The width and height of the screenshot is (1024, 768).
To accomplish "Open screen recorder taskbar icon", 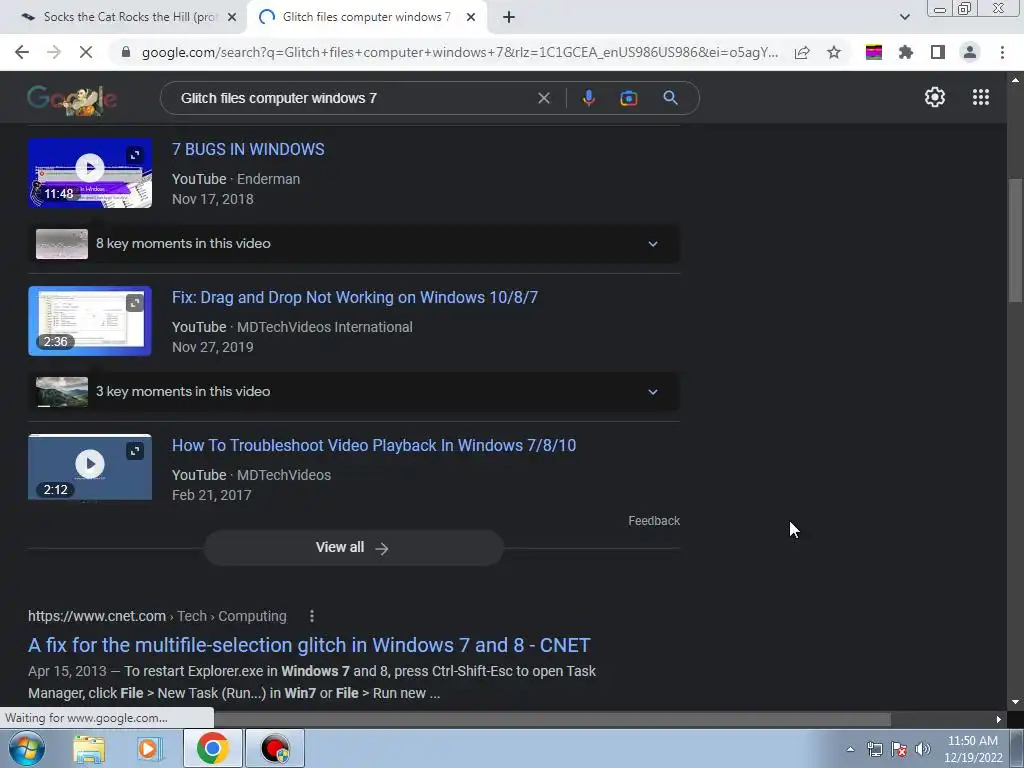I will 275,748.
